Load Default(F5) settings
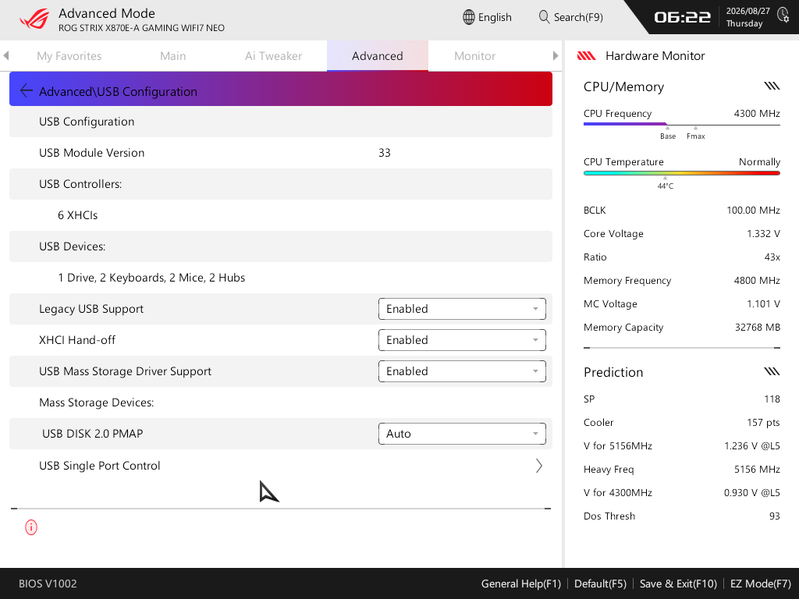 (x=600, y=584)
